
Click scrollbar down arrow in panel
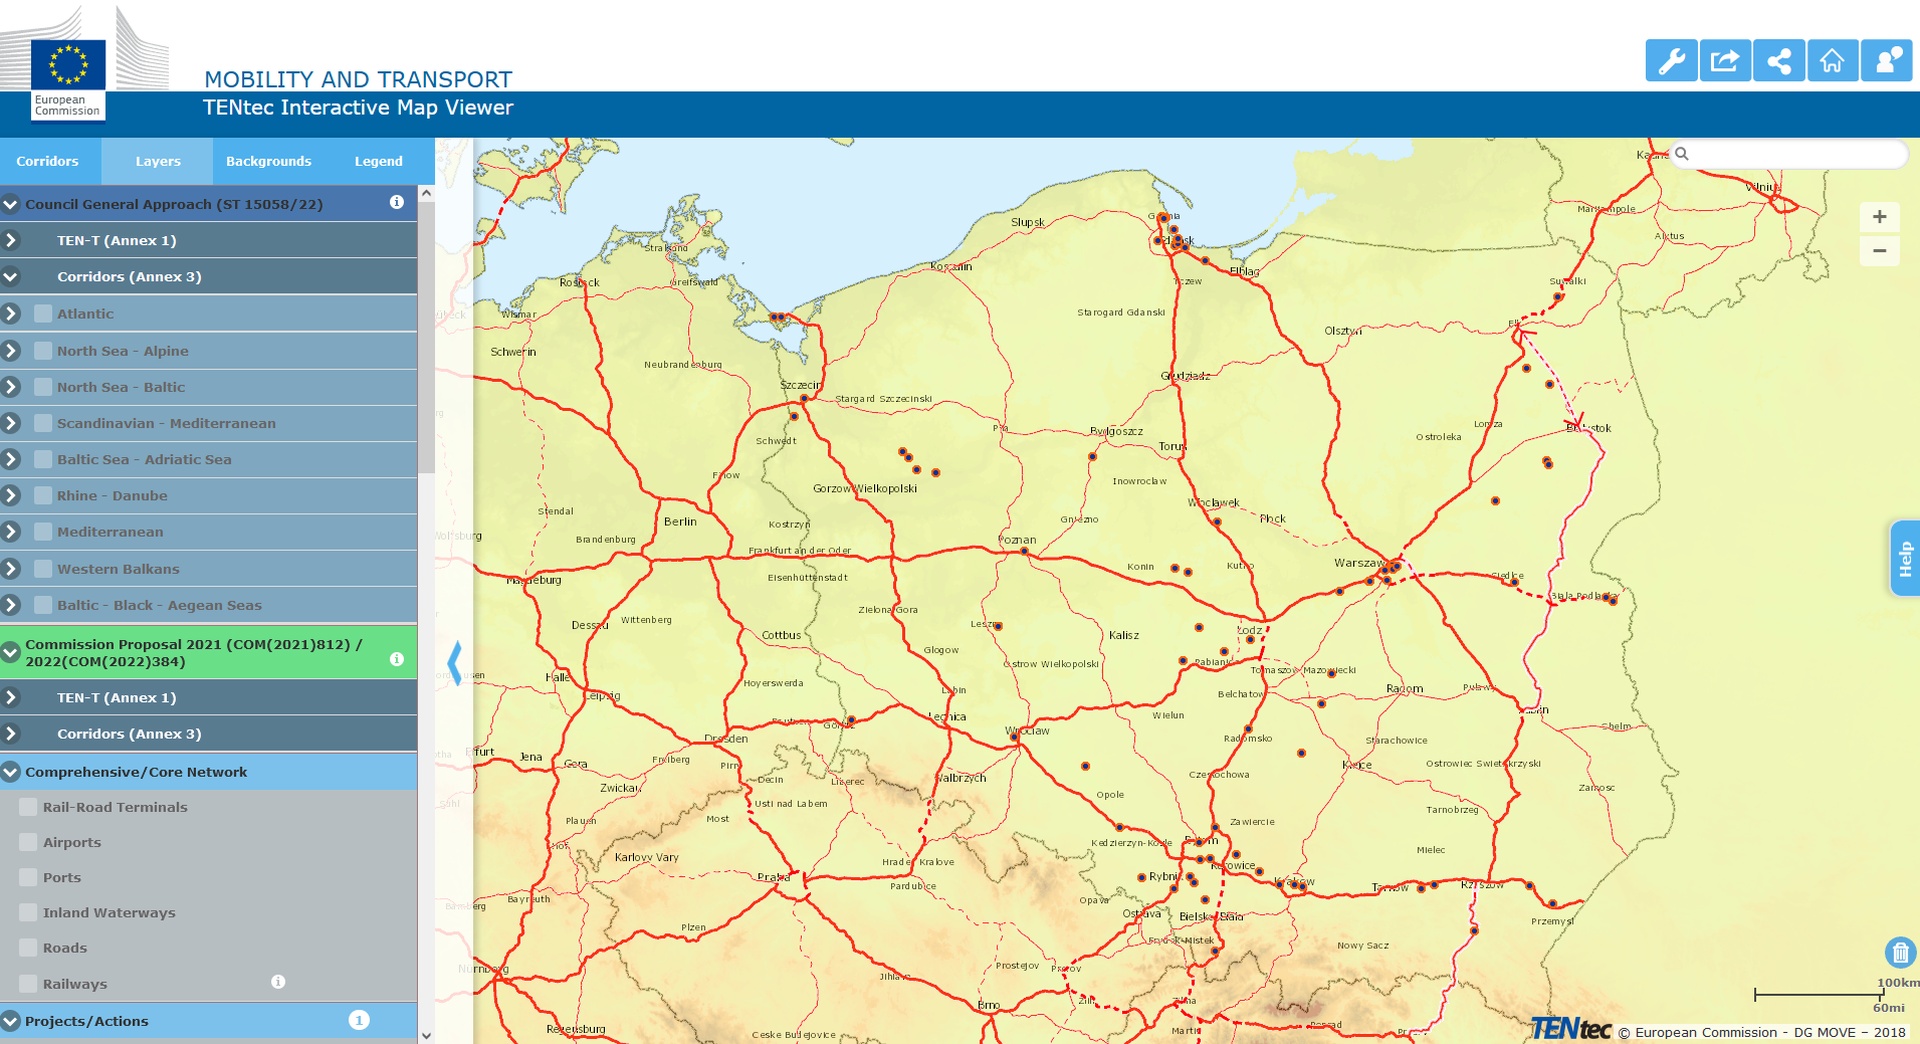pos(426,1035)
